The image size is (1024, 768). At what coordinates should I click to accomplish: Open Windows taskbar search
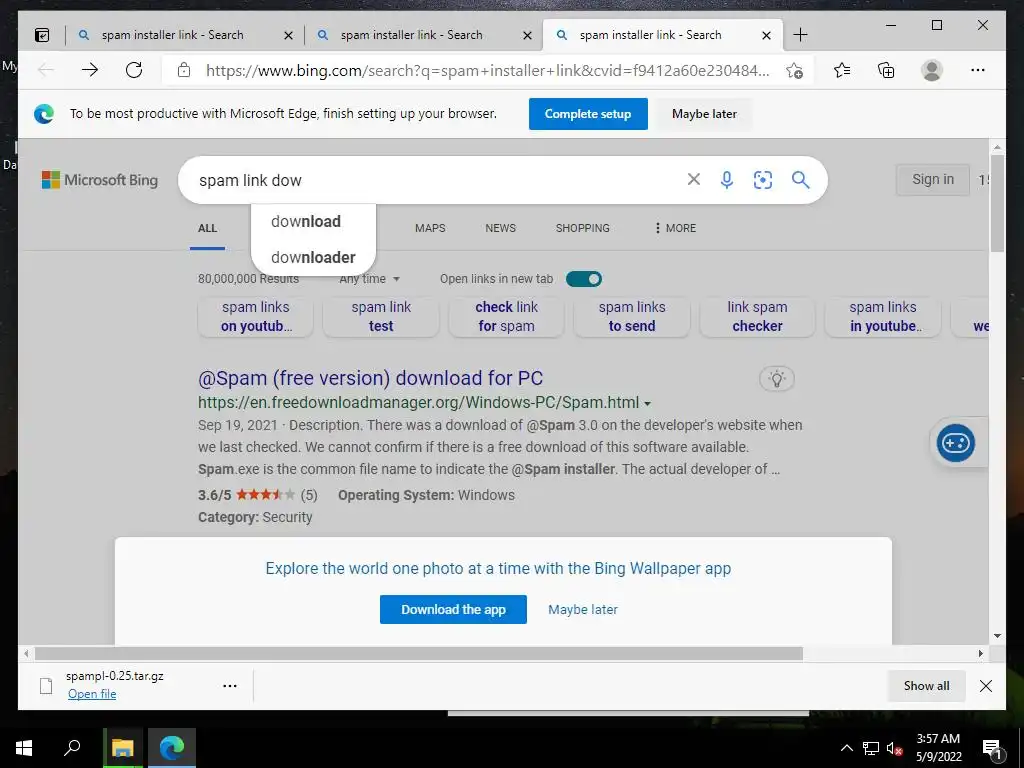(72, 748)
